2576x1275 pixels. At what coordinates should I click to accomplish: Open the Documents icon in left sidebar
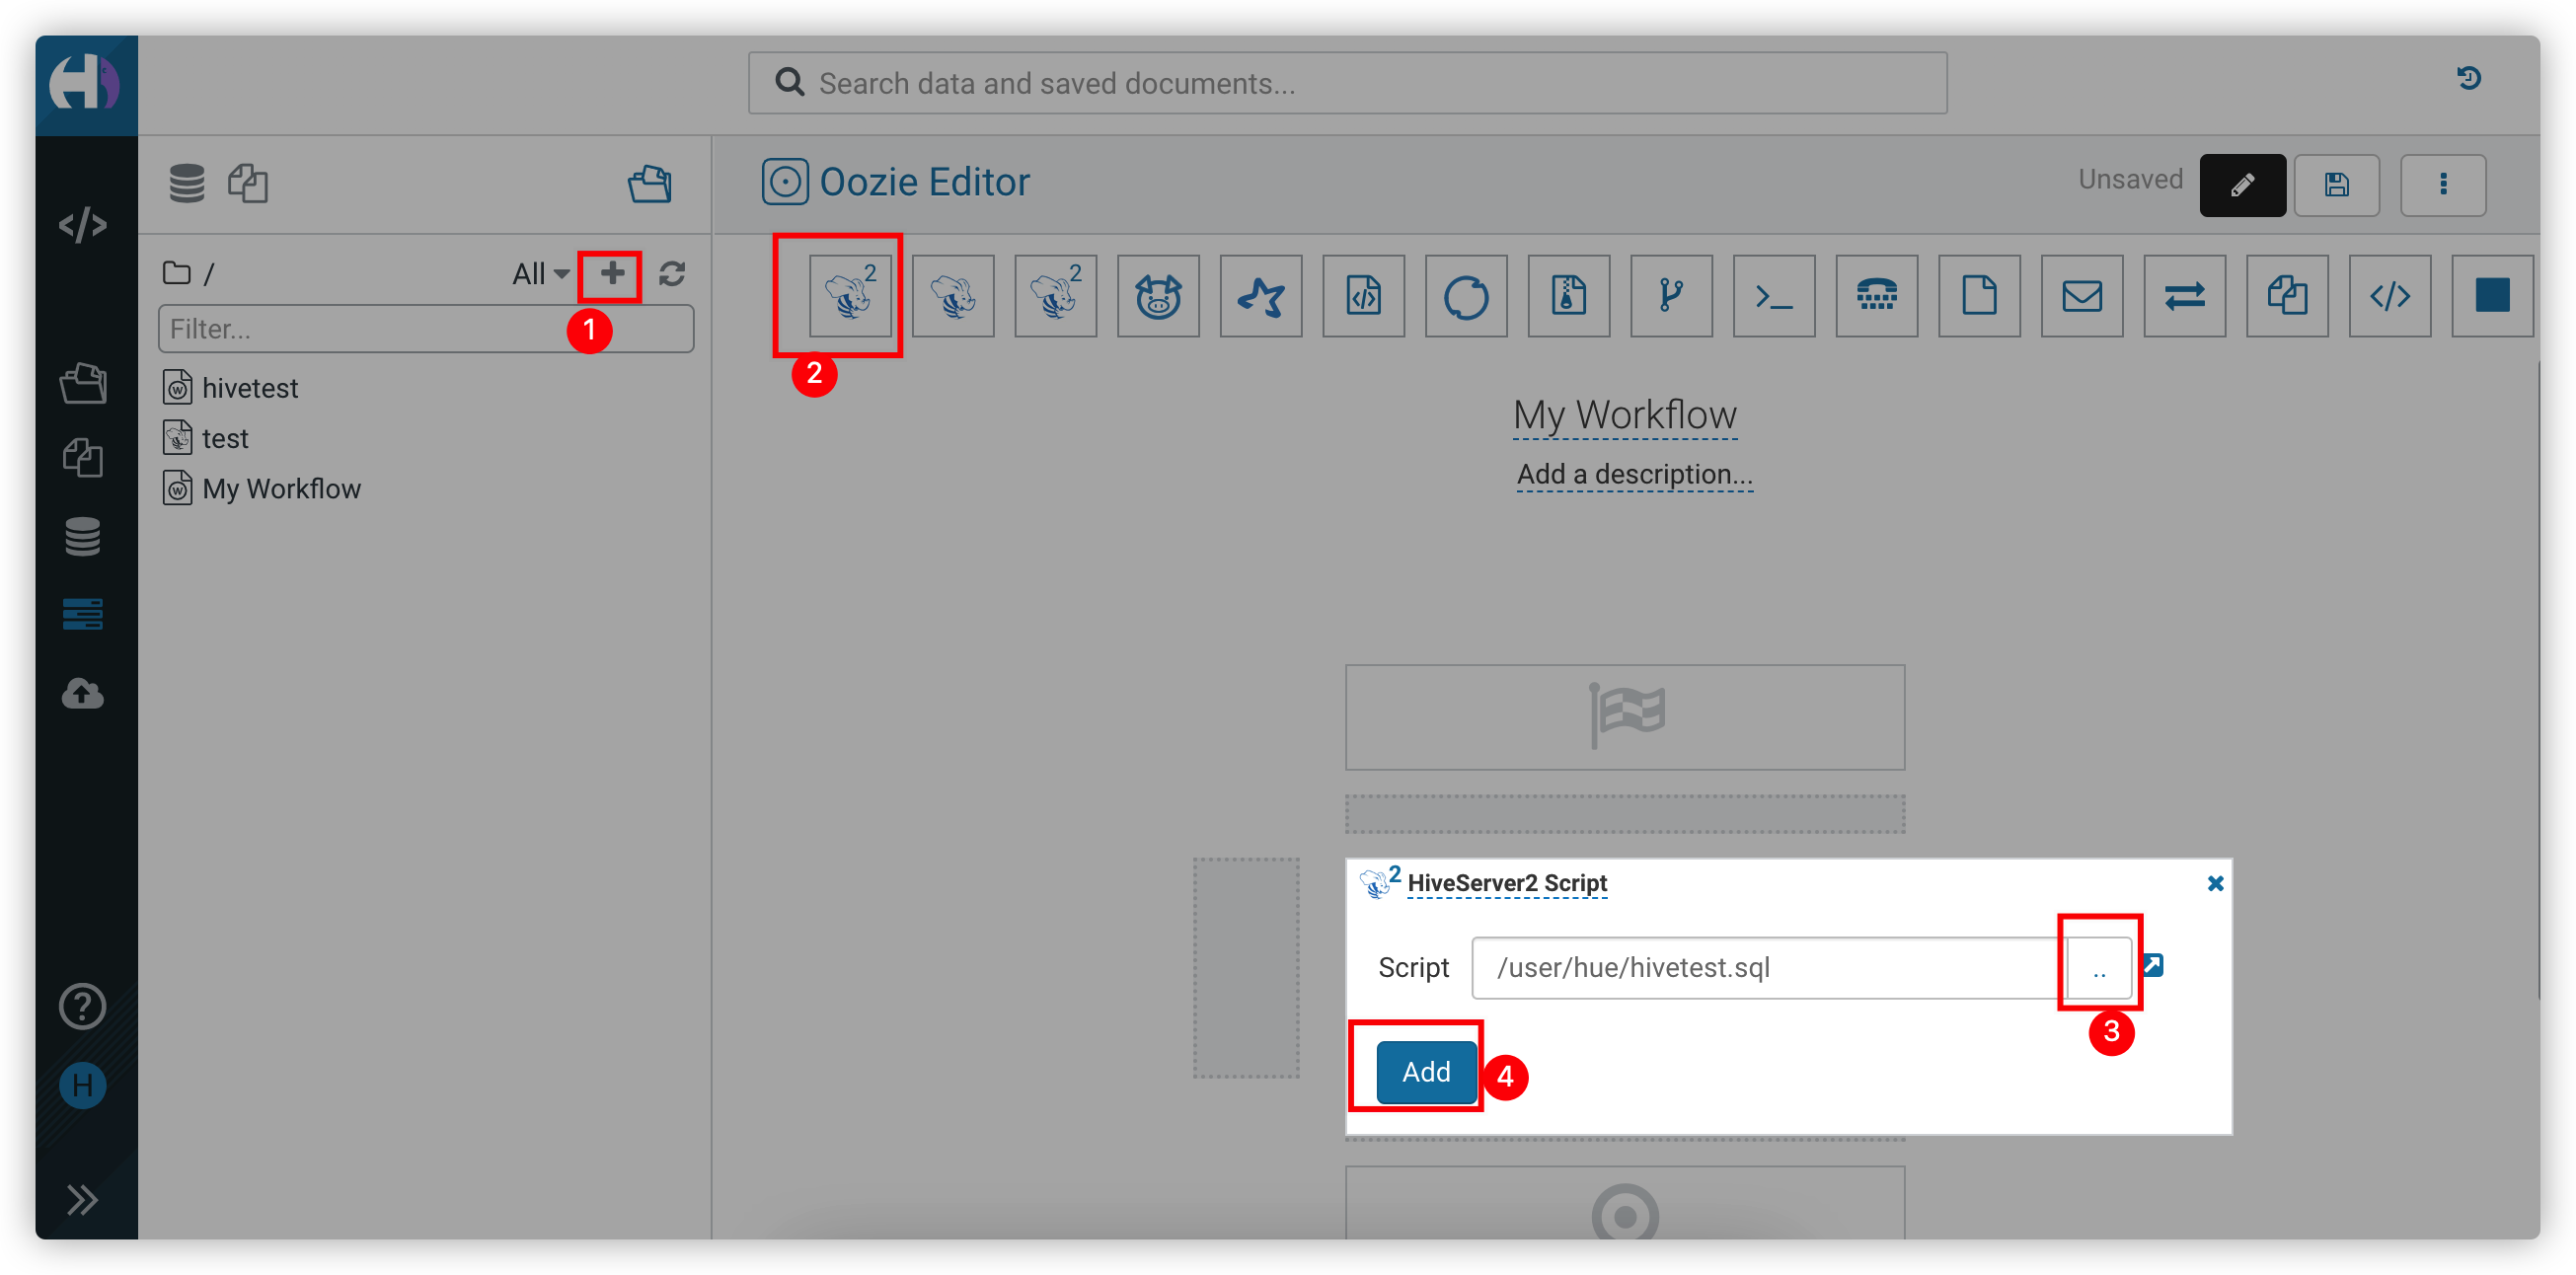[83, 459]
